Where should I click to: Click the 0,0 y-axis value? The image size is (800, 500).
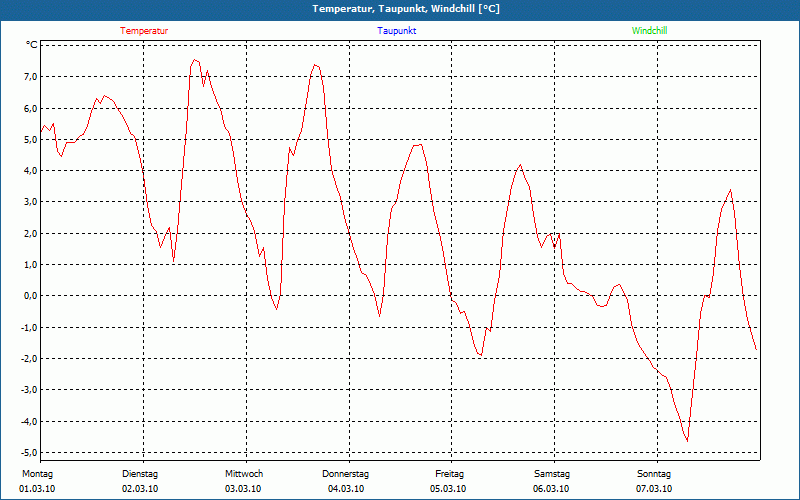coord(30,296)
